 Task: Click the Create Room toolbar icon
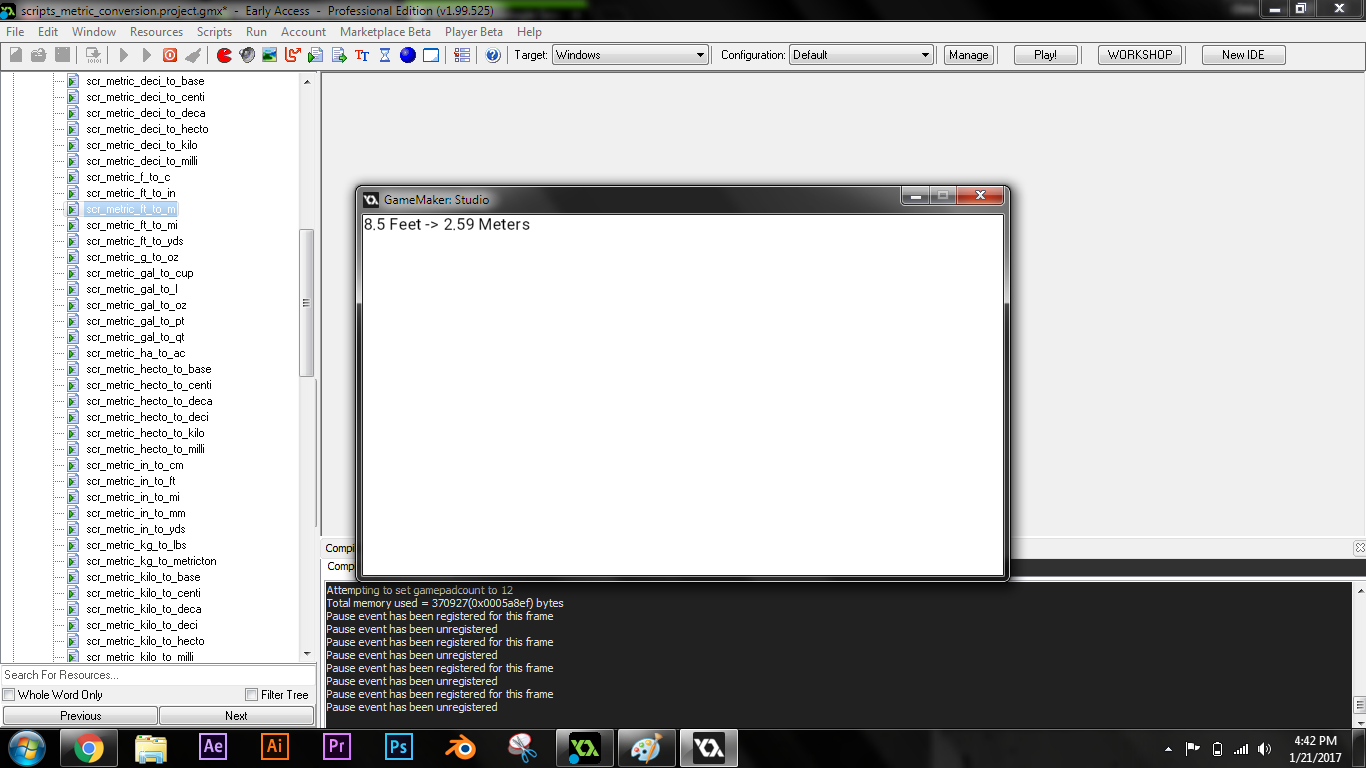click(431, 55)
